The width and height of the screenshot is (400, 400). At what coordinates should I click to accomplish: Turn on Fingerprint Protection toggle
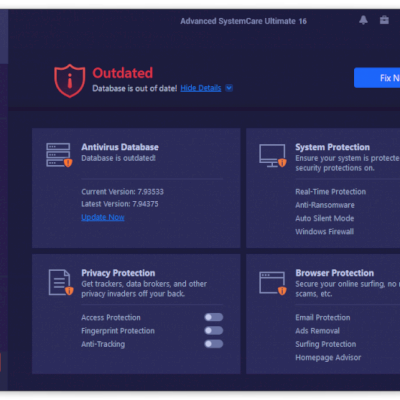214,331
